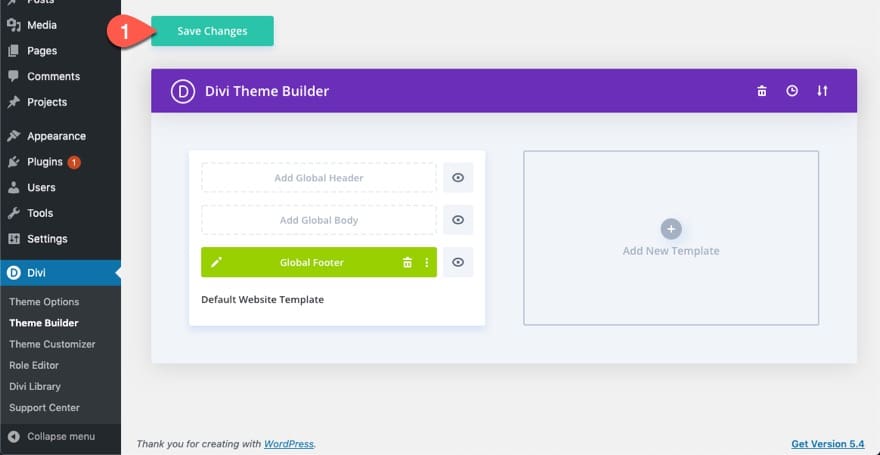Image resolution: width=880 pixels, height=455 pixels.
Task: Edit Global Footer with pencil icon
Action: point(217,262)
